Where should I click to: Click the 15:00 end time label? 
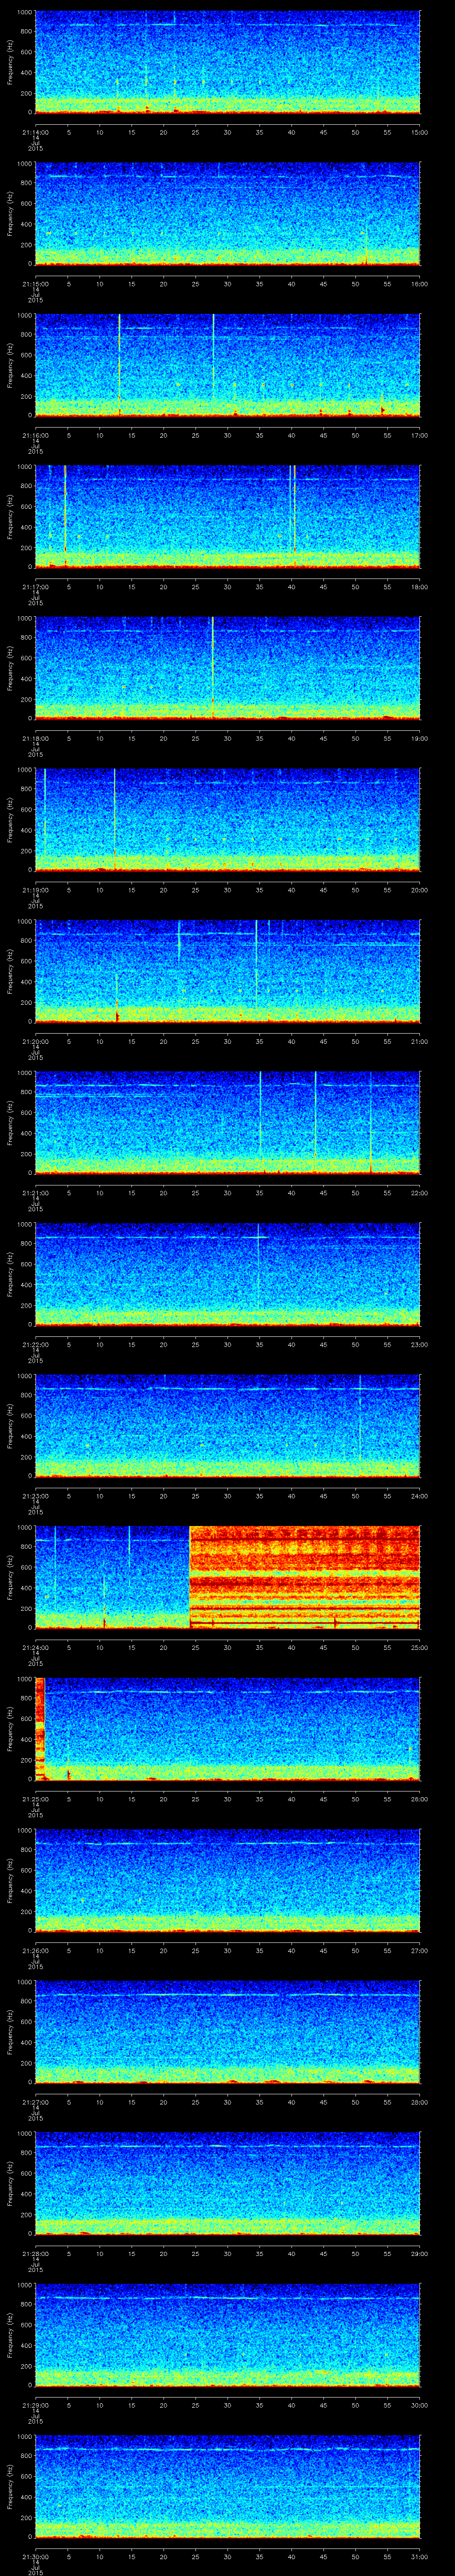pos(420,132)
